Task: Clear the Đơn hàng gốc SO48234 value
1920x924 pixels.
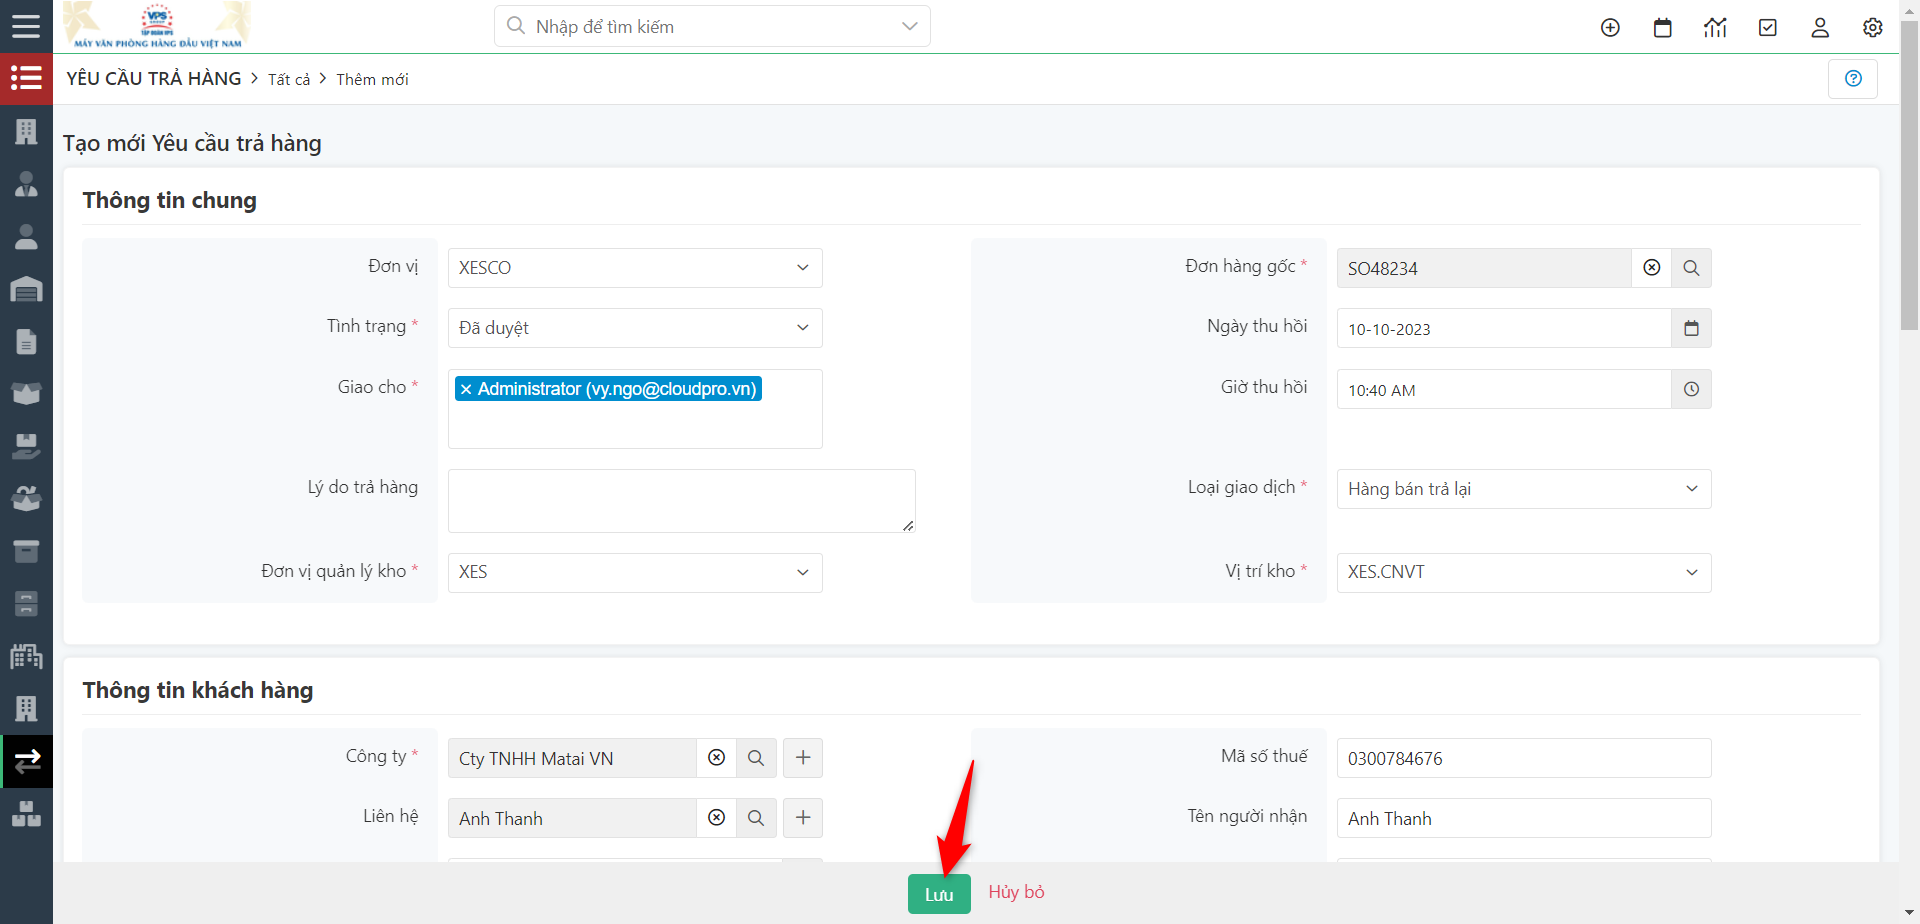Action: (x=1652, y=268)
